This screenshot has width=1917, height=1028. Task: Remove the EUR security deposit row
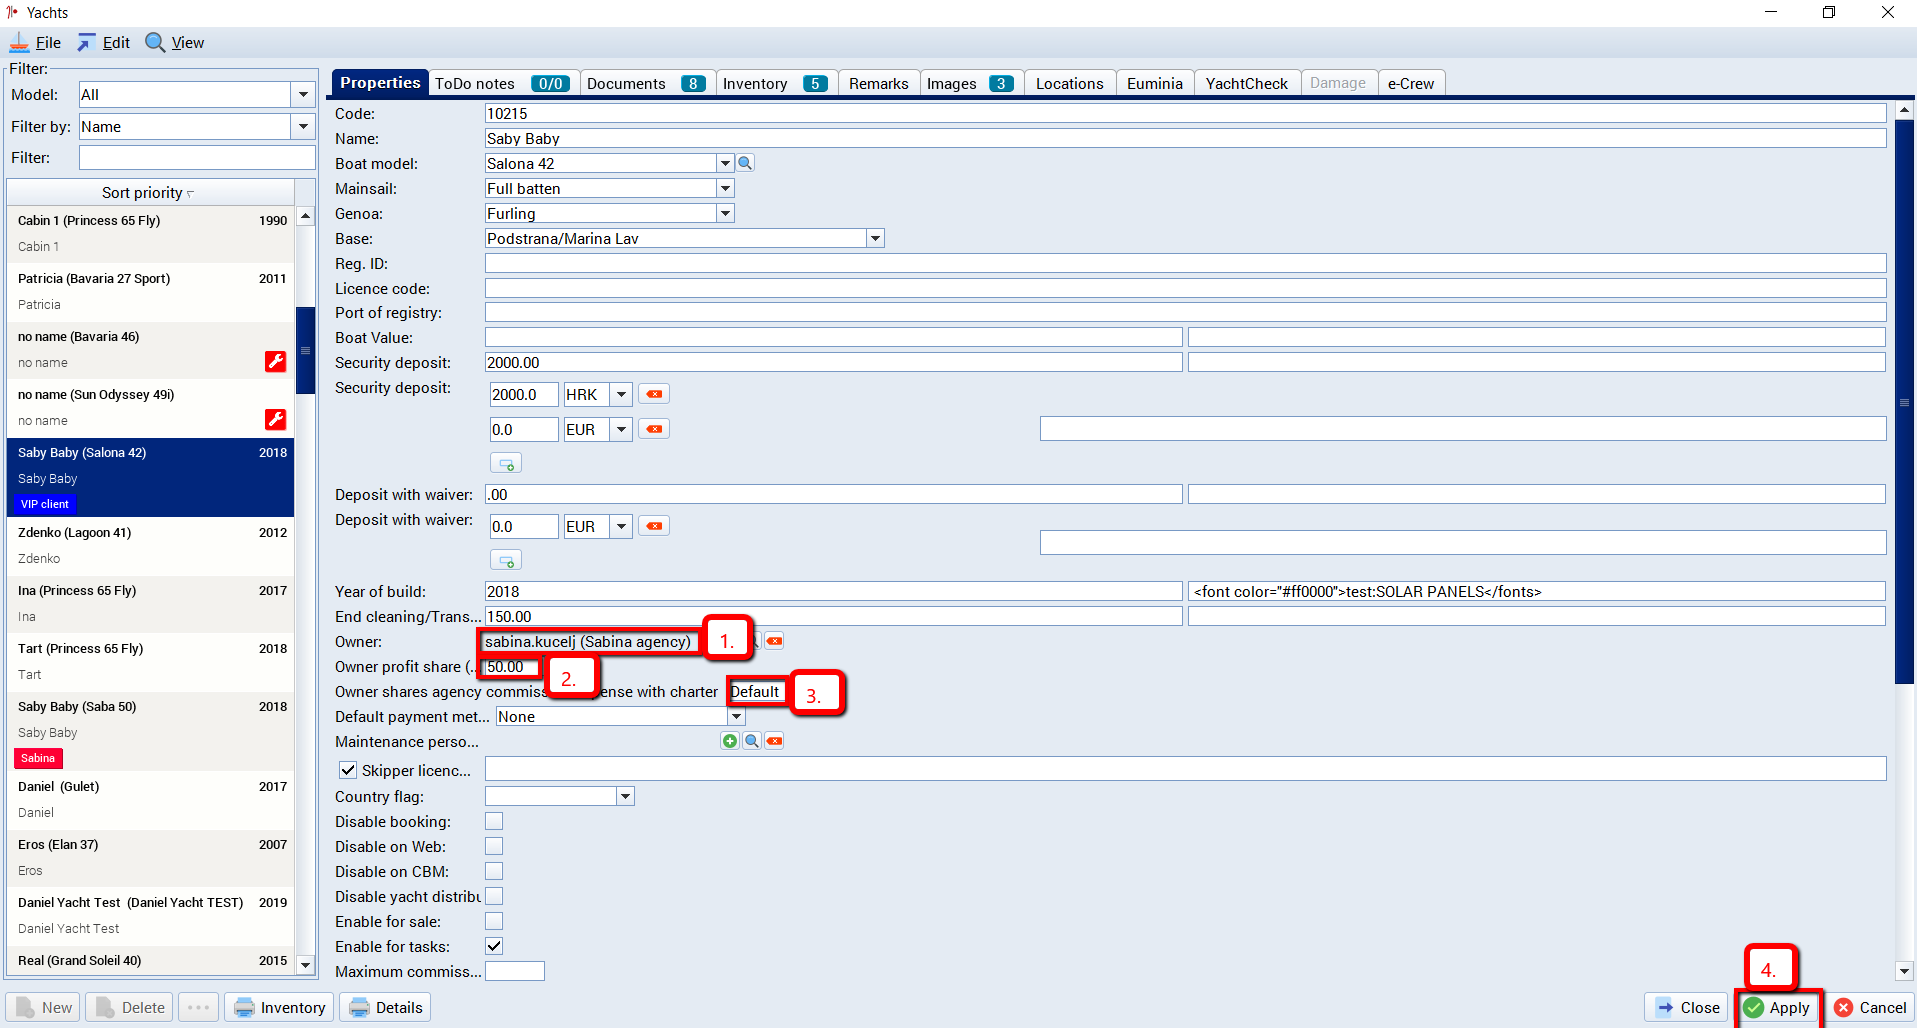pos(654,429)
